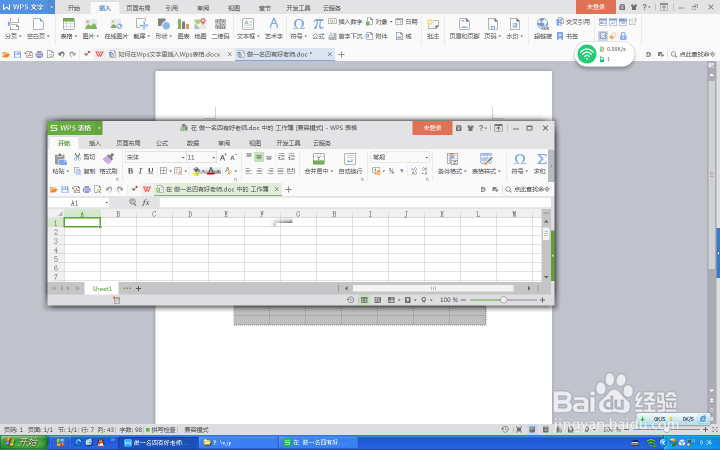Print from Writer quick access toolbar

pyautogui.click(x=39, y=54)
